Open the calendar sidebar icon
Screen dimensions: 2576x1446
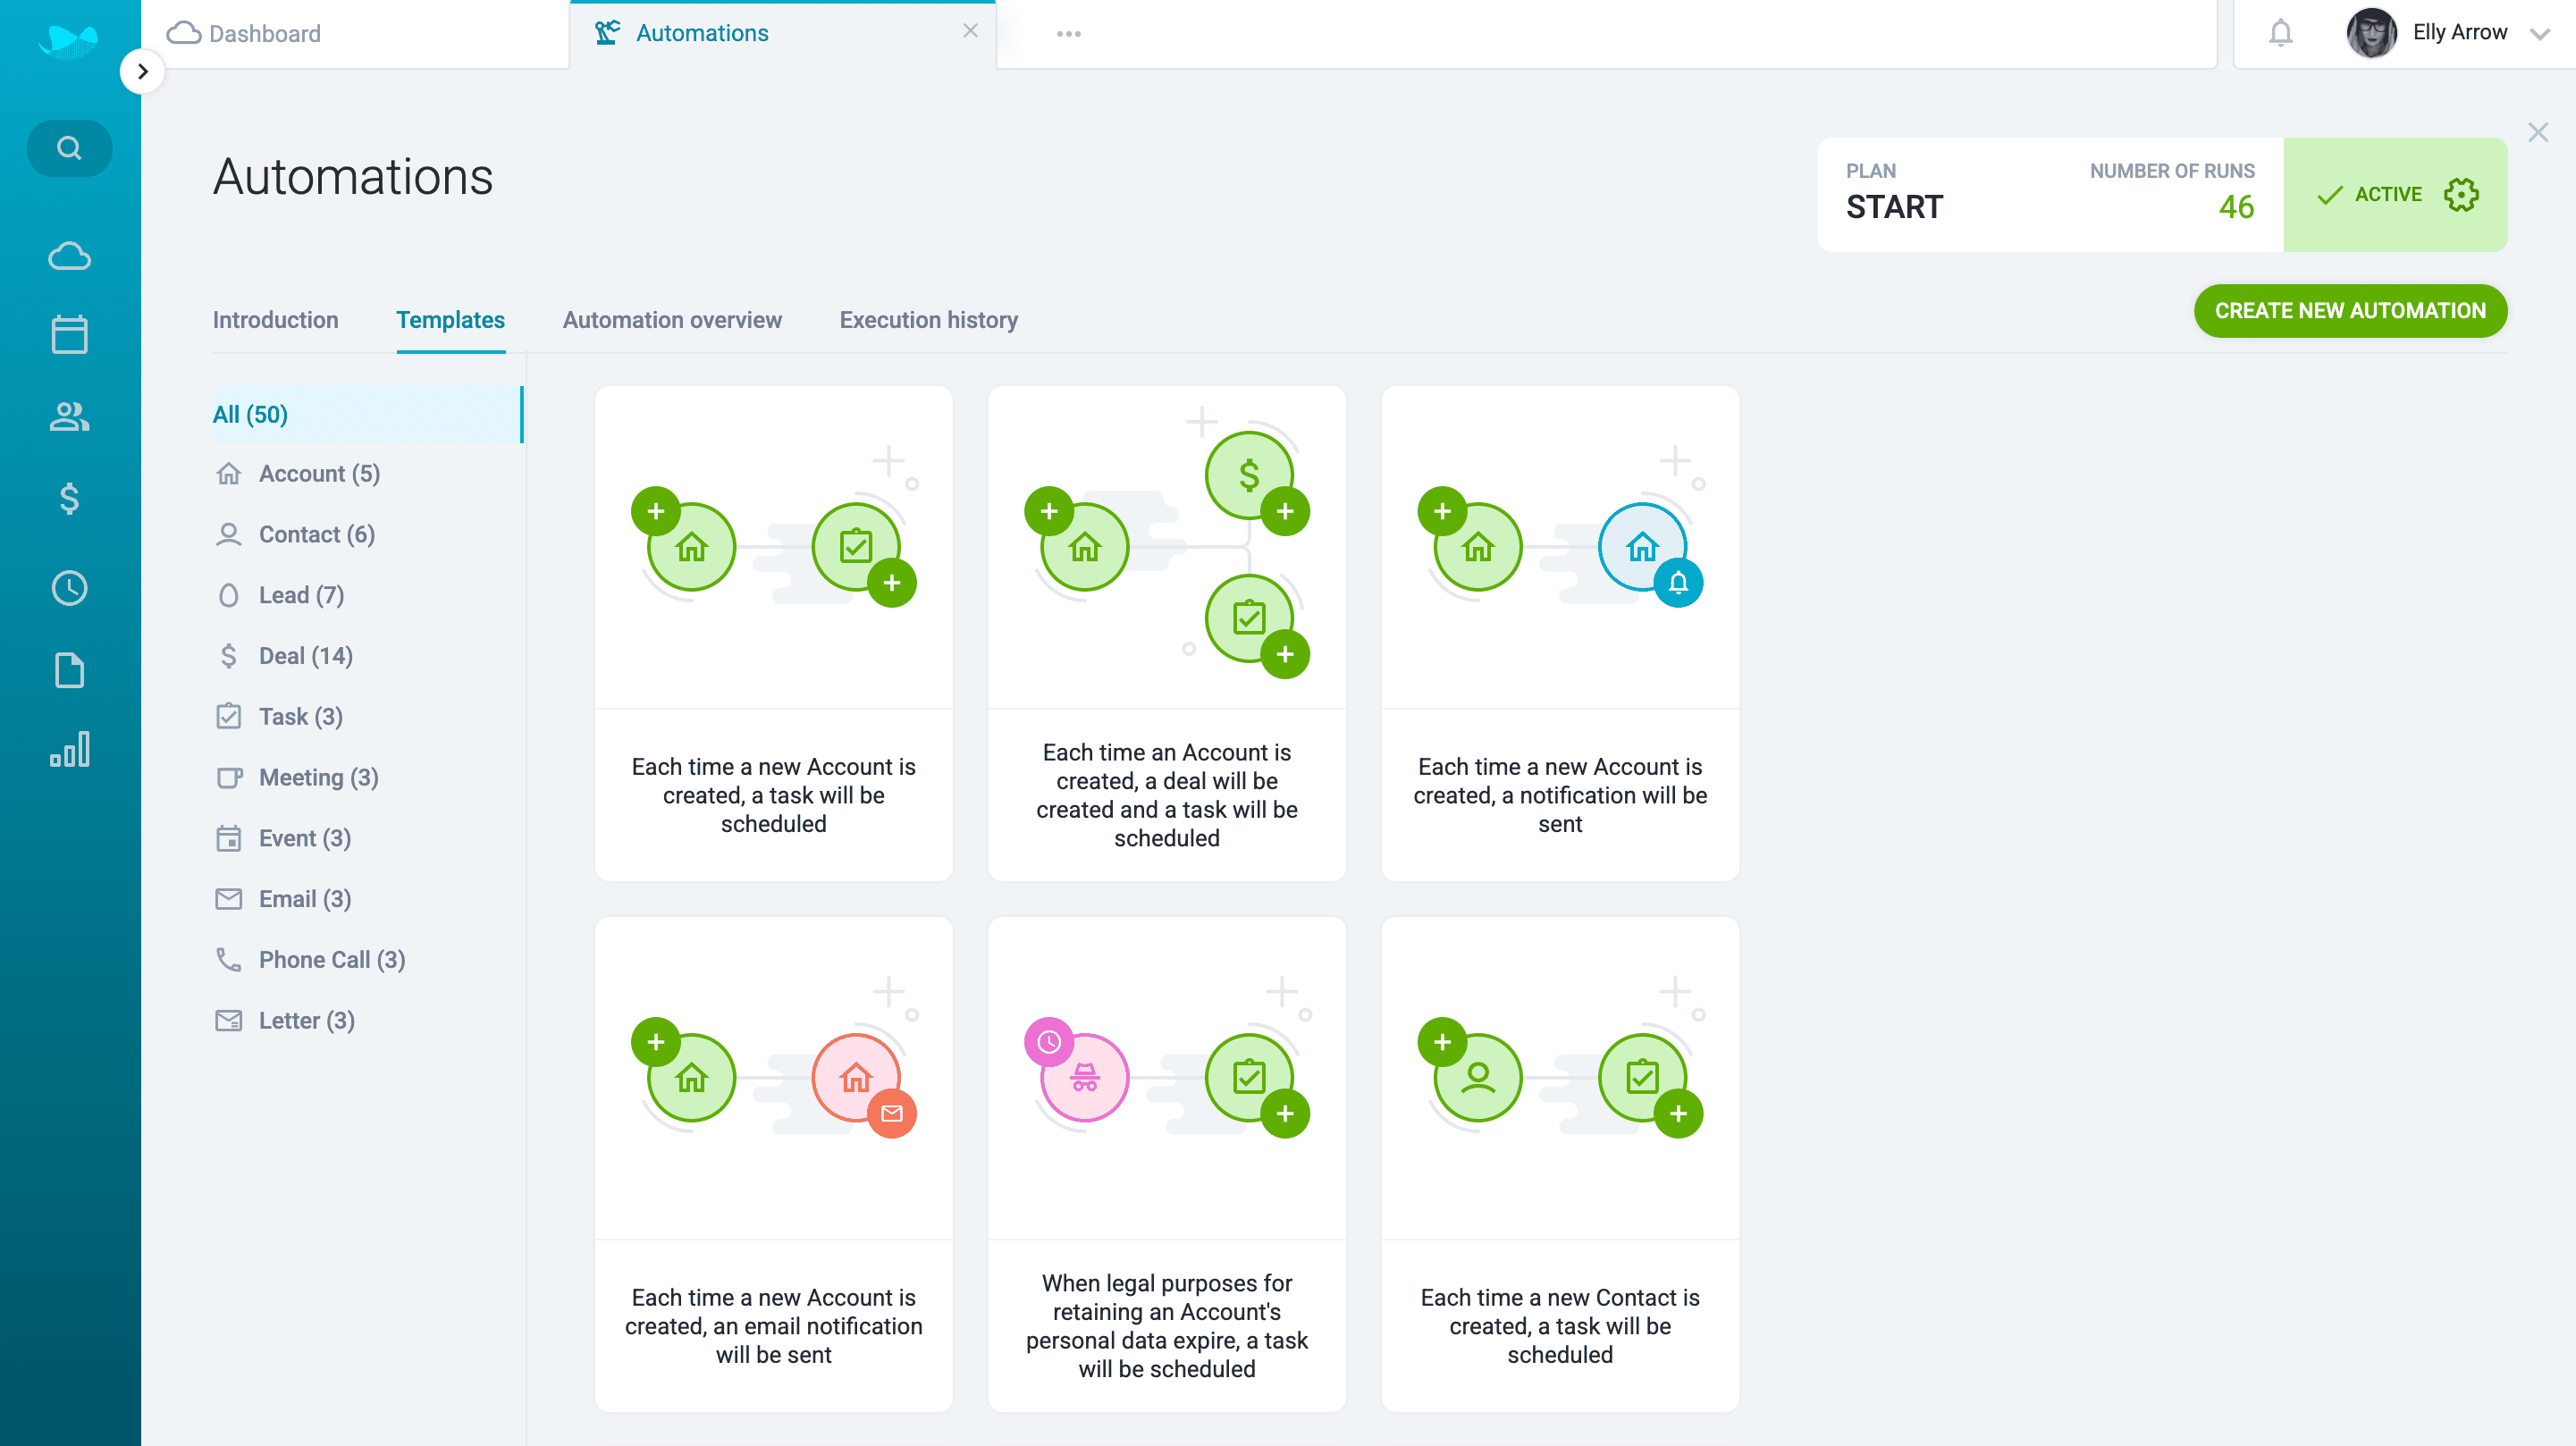69,334
